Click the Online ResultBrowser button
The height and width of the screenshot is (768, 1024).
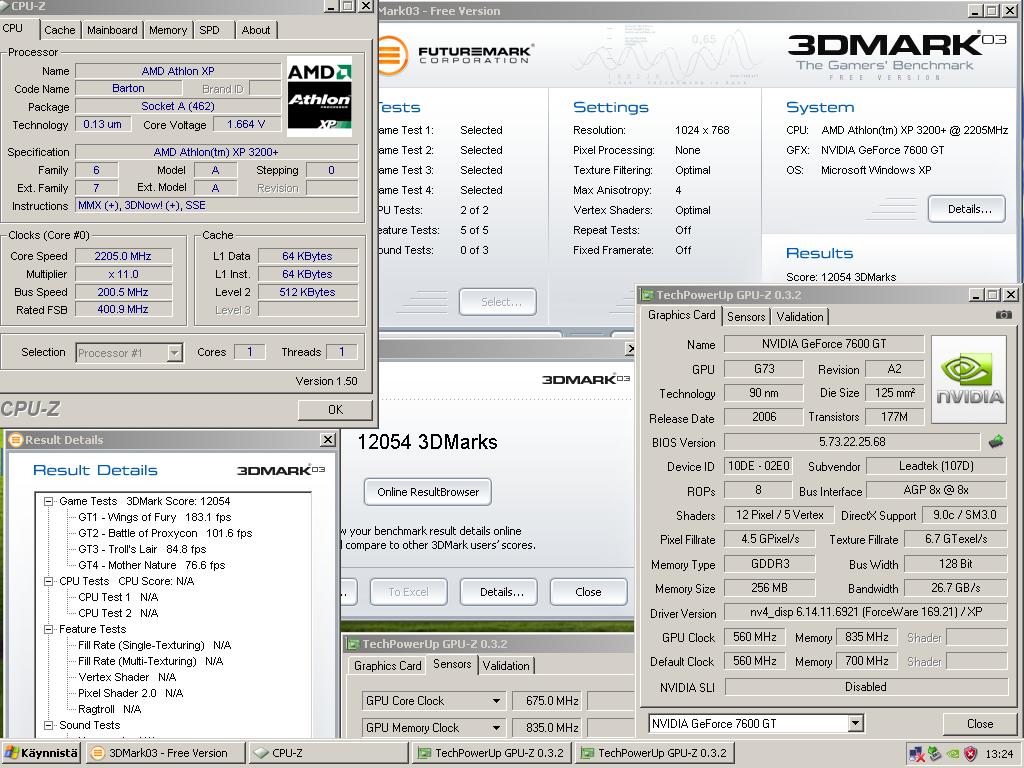[x=428, y=492]
